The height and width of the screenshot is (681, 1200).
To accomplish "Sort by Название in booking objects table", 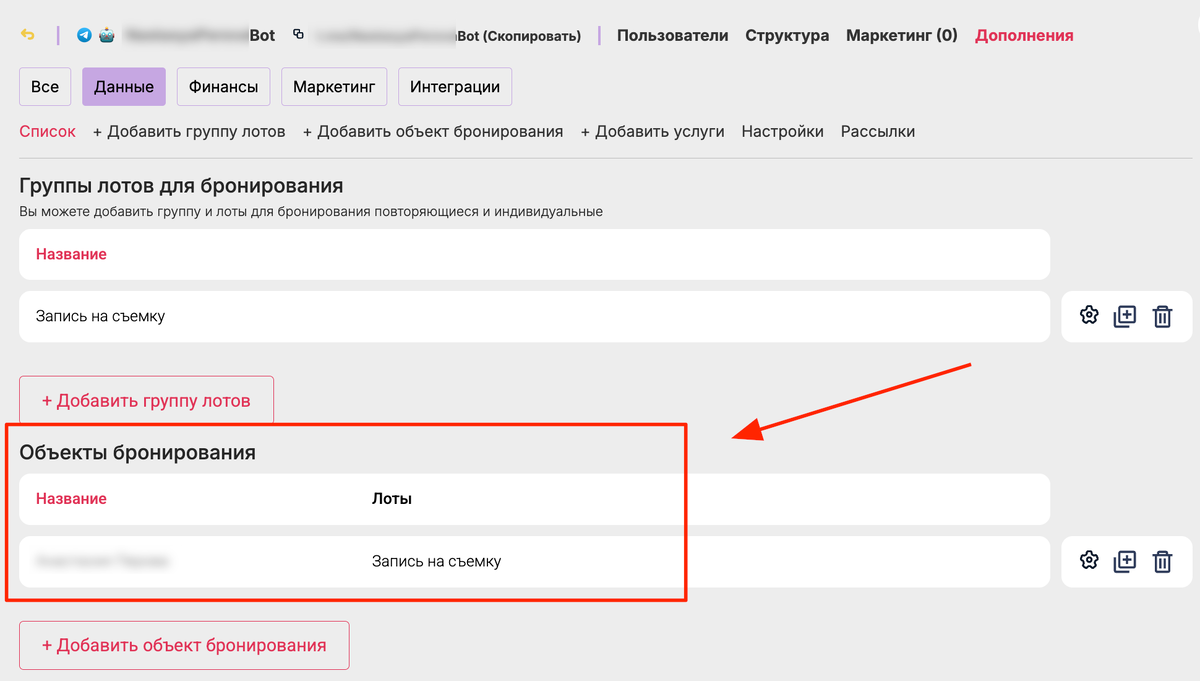I will click(x=71, y=498).
